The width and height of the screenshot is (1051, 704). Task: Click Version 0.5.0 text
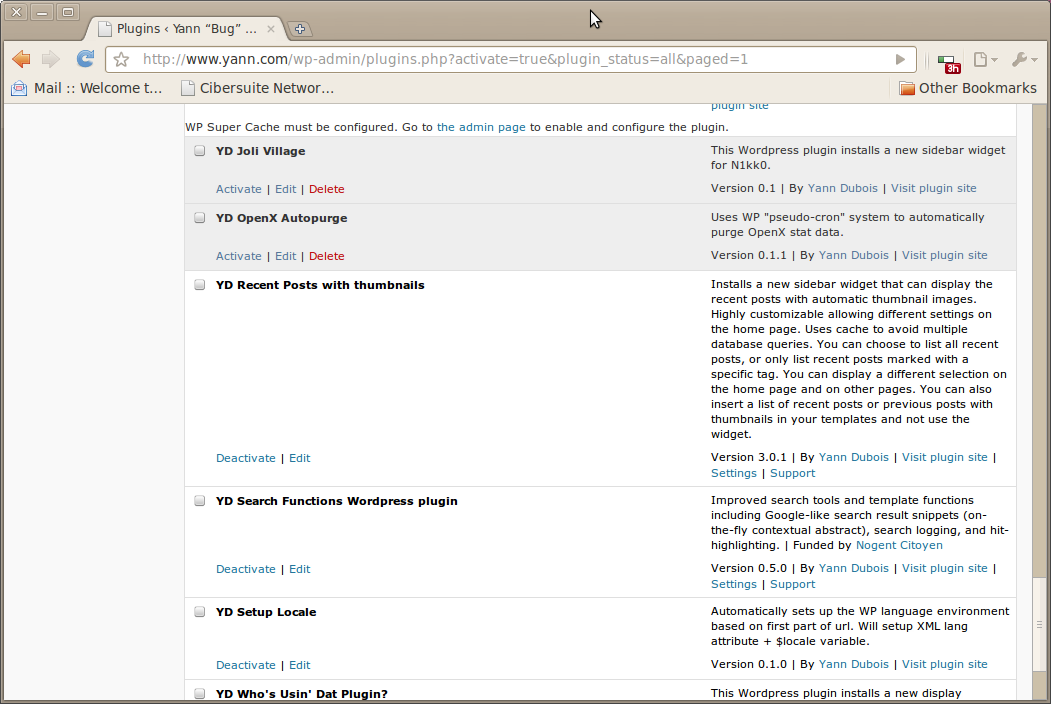tap(749, 568)
